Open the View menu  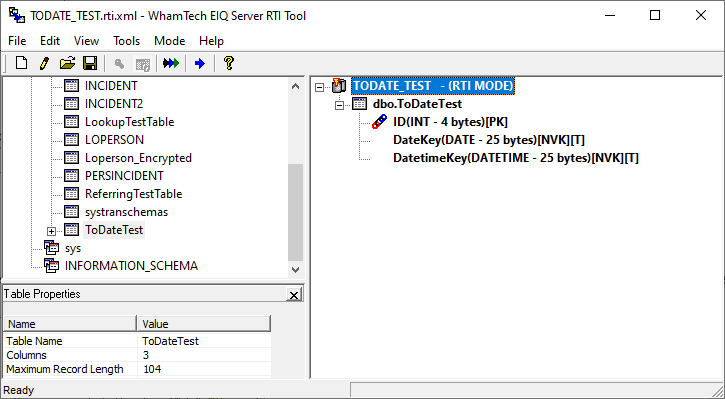86,41
